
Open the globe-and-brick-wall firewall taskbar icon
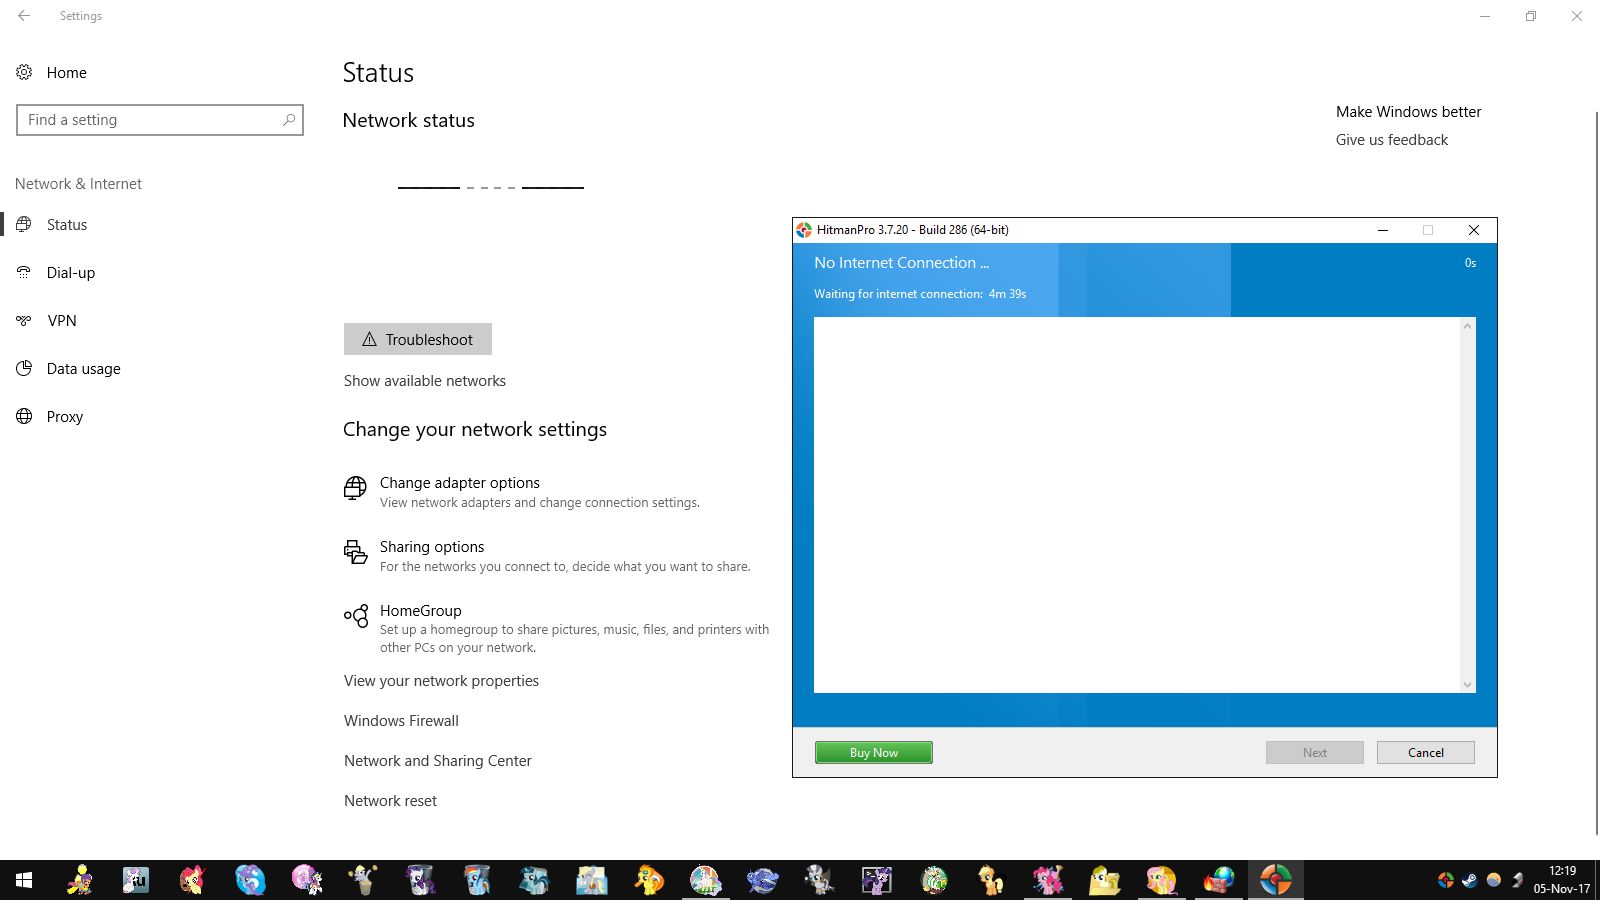[1218, 880]
